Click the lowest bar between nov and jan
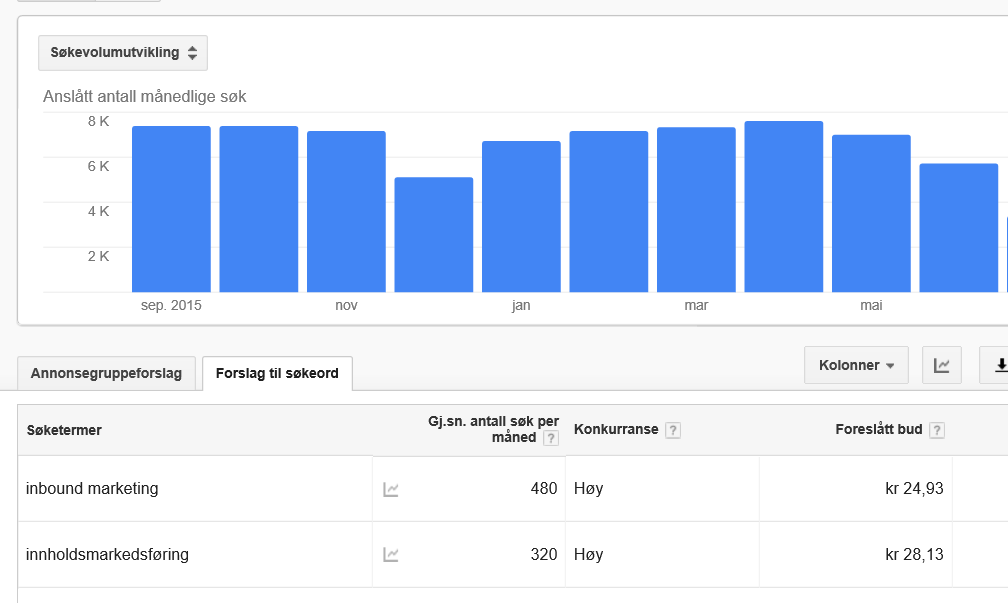 click(434, 235)
